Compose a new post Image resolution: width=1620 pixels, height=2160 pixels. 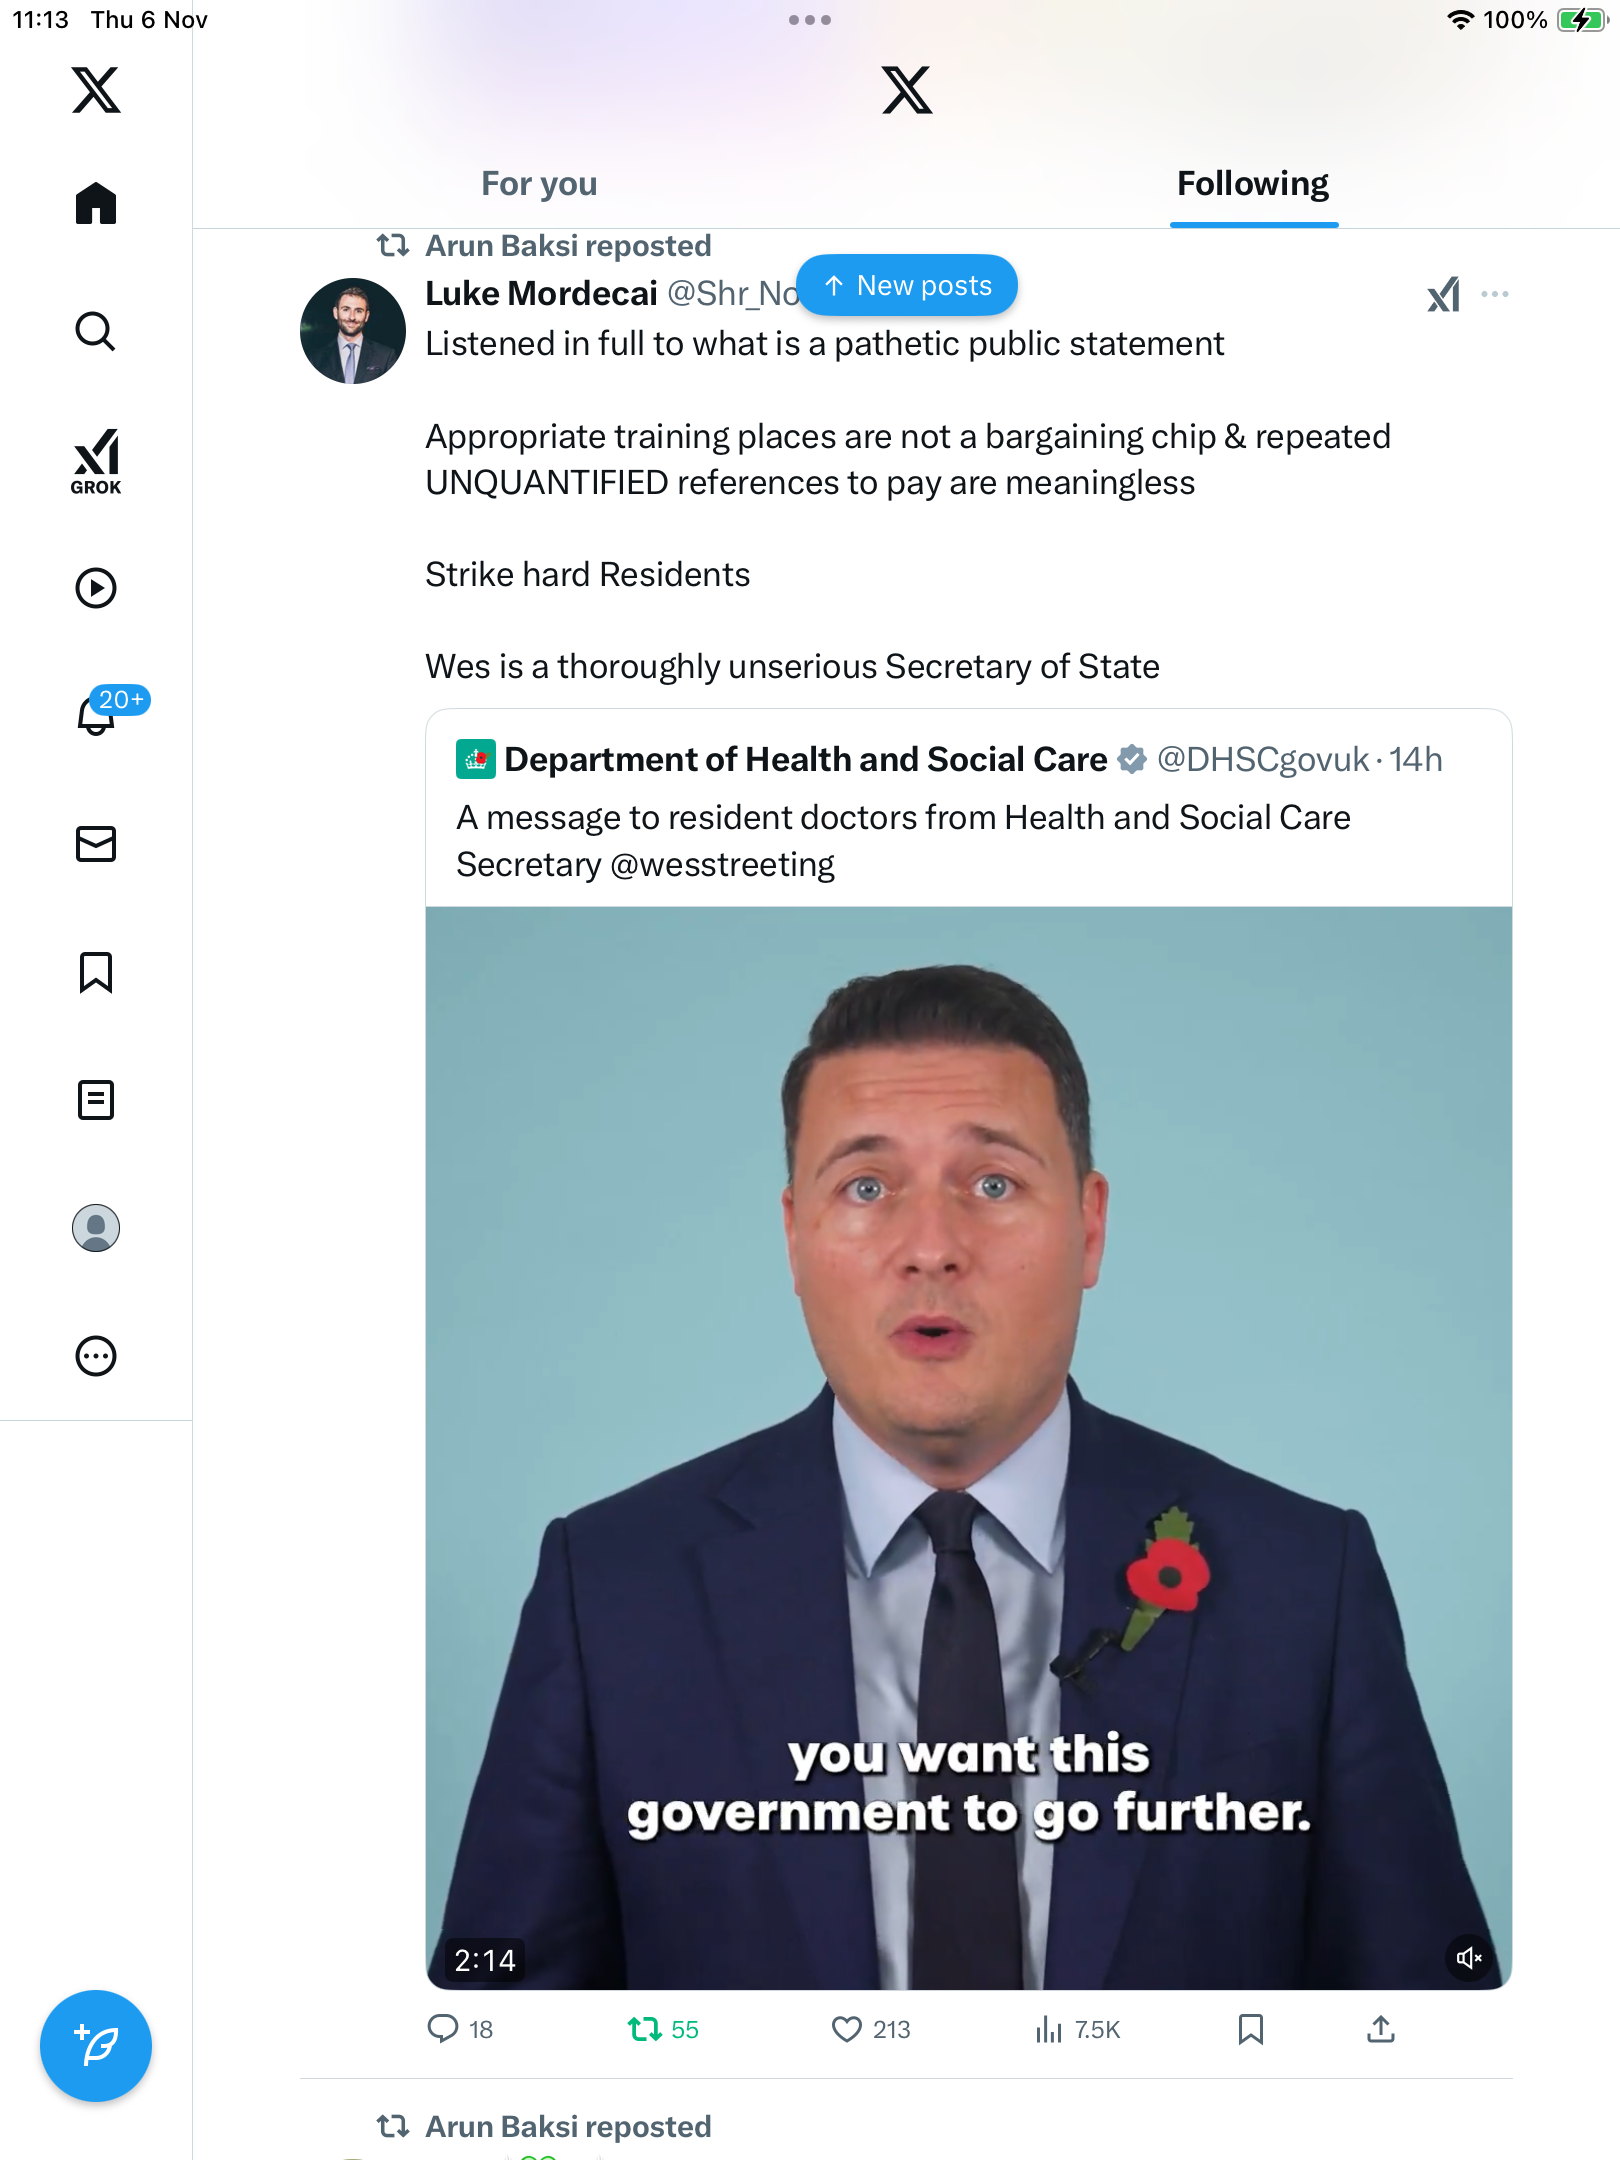[96, 2046]
